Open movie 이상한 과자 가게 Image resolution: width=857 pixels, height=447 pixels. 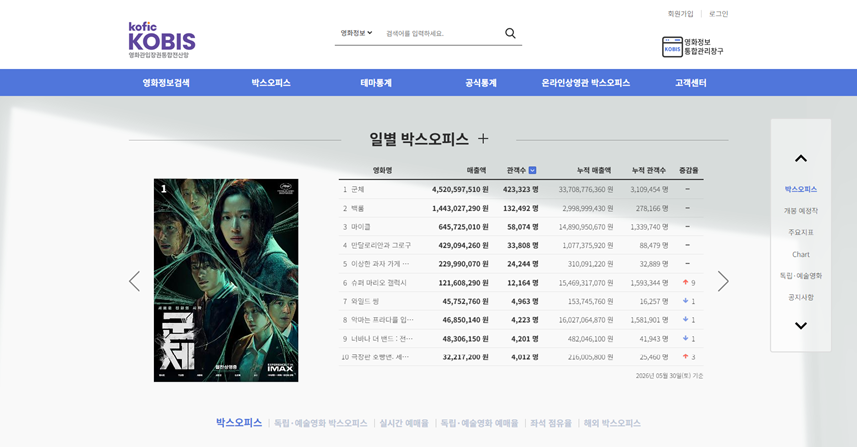pyautogui.click(x=380, y=264)
